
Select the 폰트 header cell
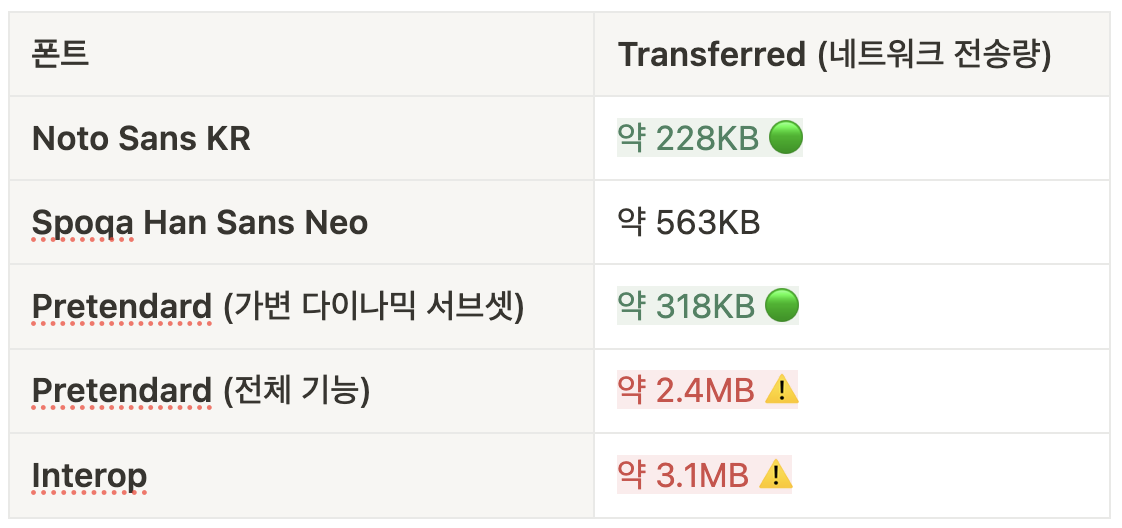[x=61, y=54]
